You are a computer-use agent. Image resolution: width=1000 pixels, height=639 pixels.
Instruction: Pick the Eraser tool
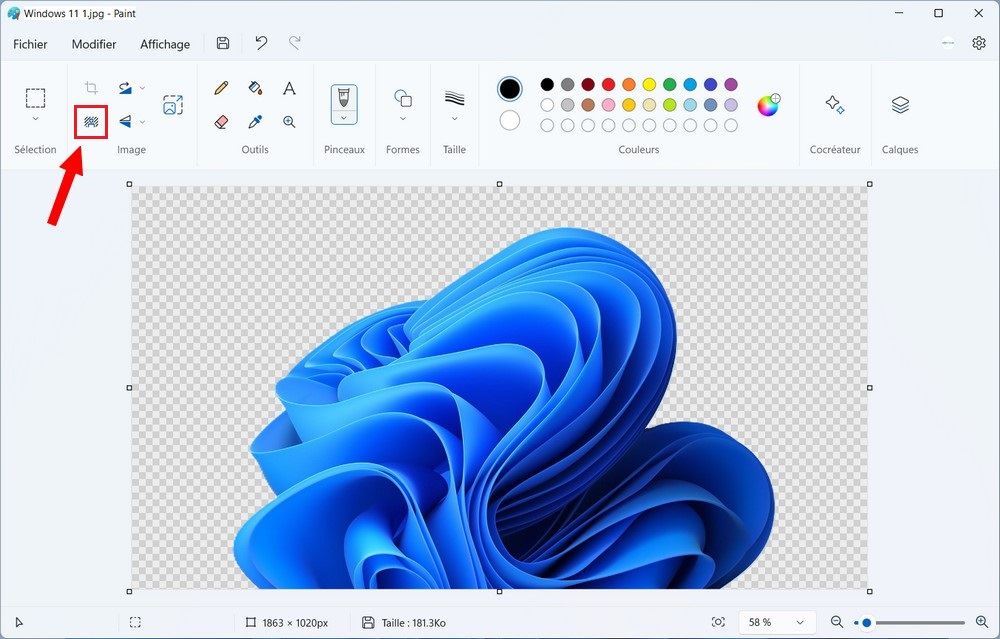coord(222,122)
